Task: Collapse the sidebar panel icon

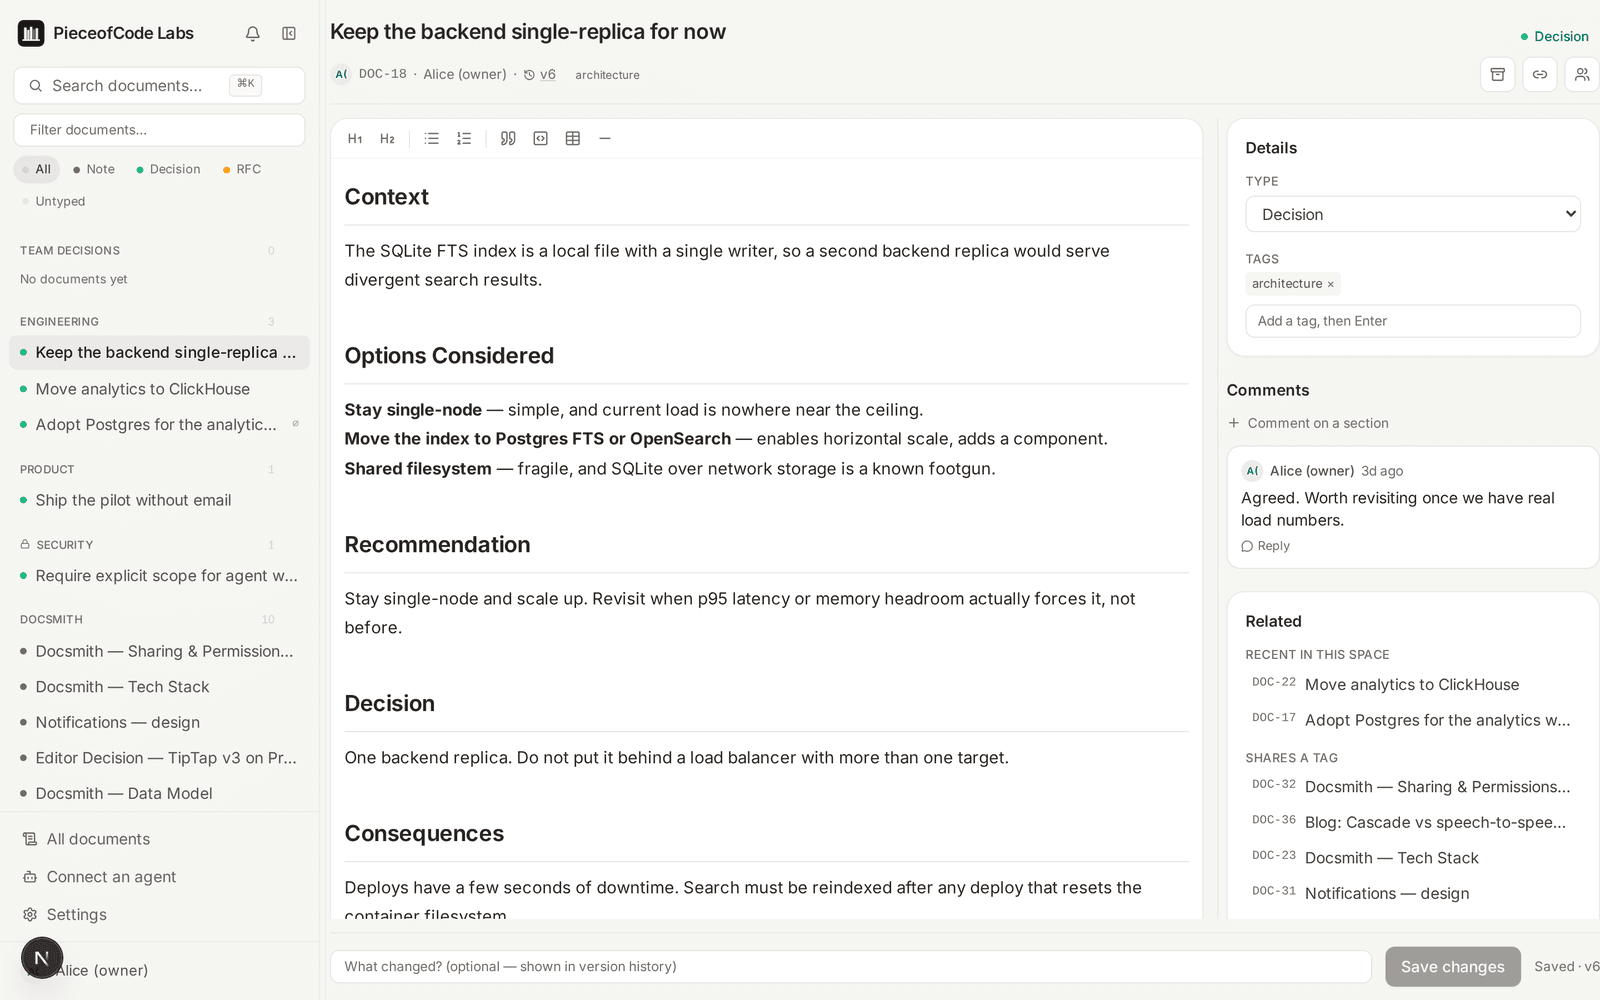Action: point(289,34)
